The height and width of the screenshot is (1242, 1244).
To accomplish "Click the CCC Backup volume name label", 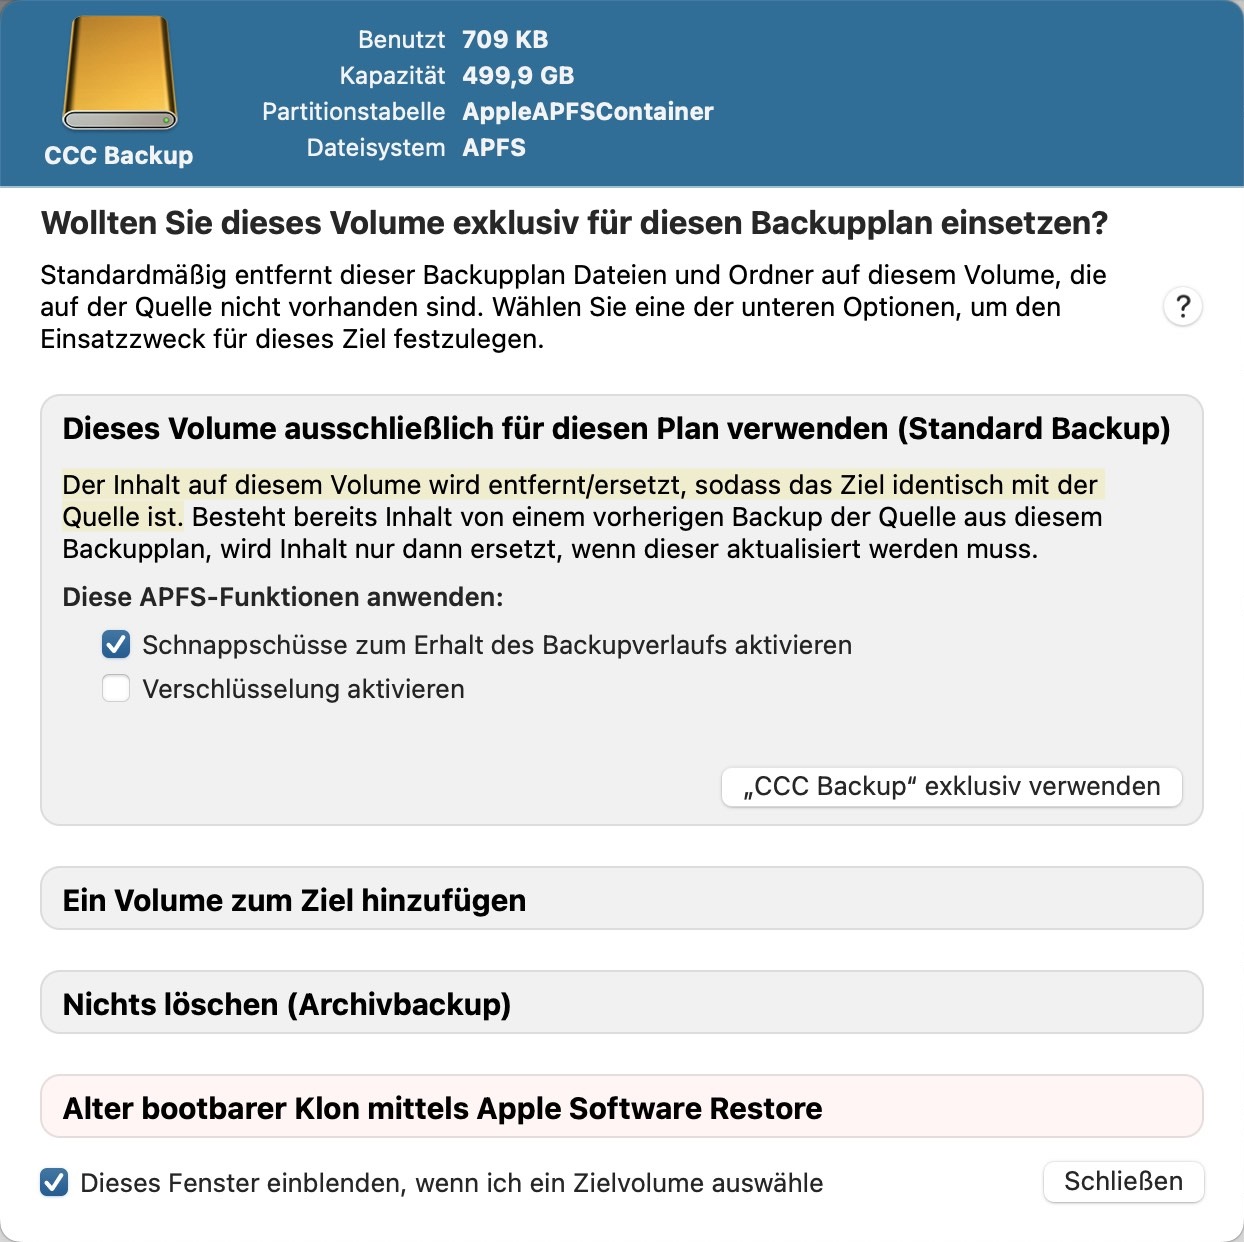I will tap(119, 155).
